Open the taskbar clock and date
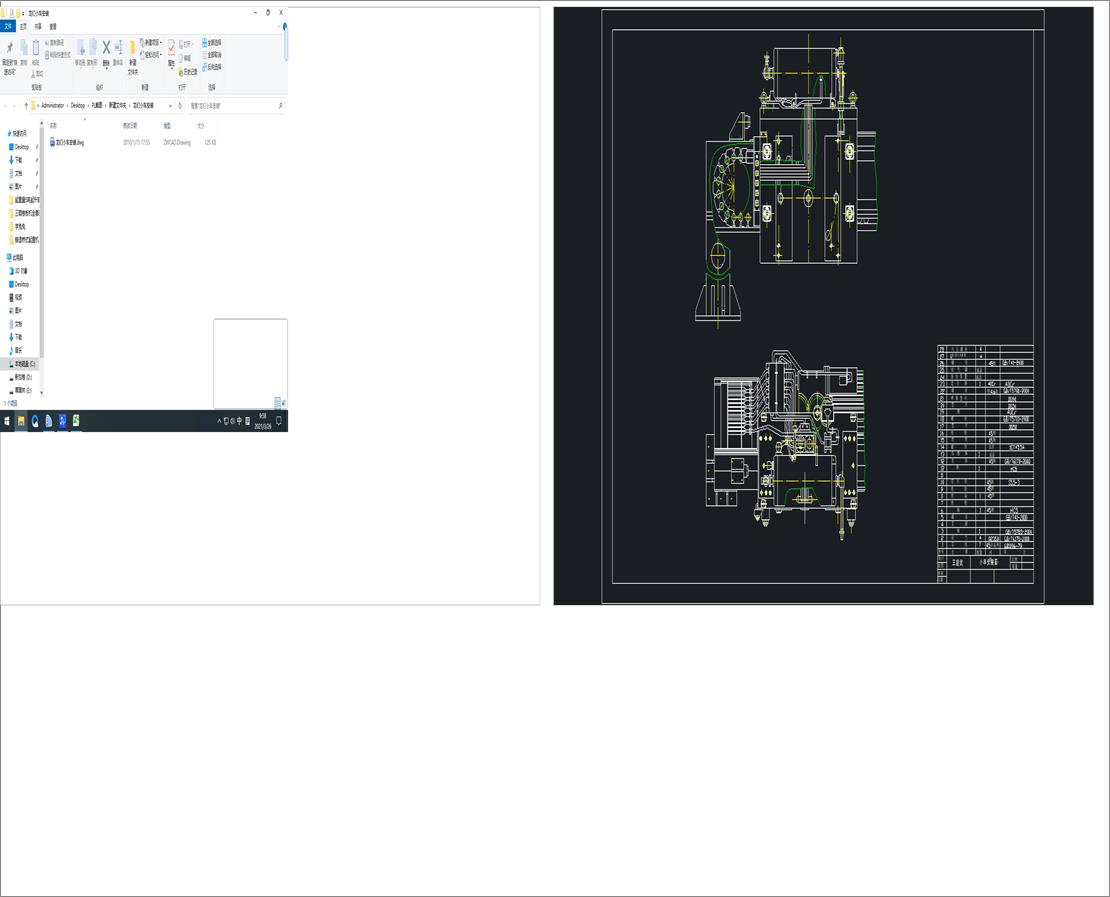The height and width of the screenshot is (897, 1110). point(263,421)
